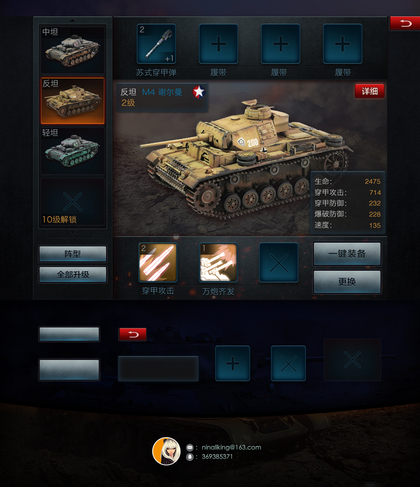The image size is (420, 487).
Task: Open the 阵型 formation button
Action: click(x=73, y=254)
